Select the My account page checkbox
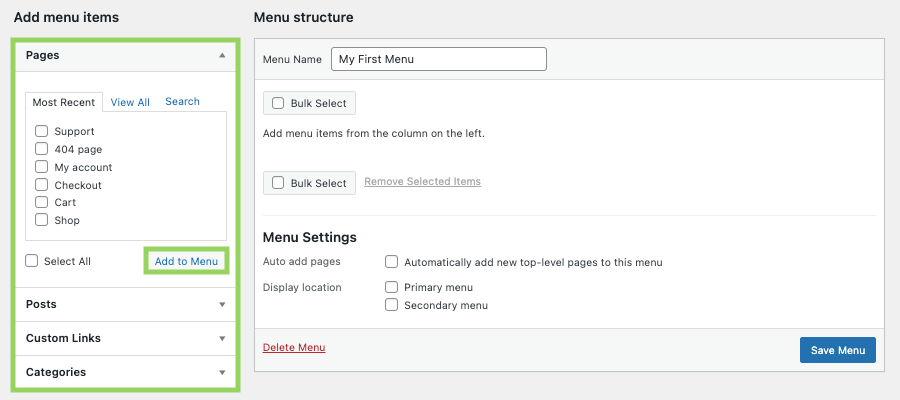The width and height of the screenshot is (900, 400). tap(42, 167)
